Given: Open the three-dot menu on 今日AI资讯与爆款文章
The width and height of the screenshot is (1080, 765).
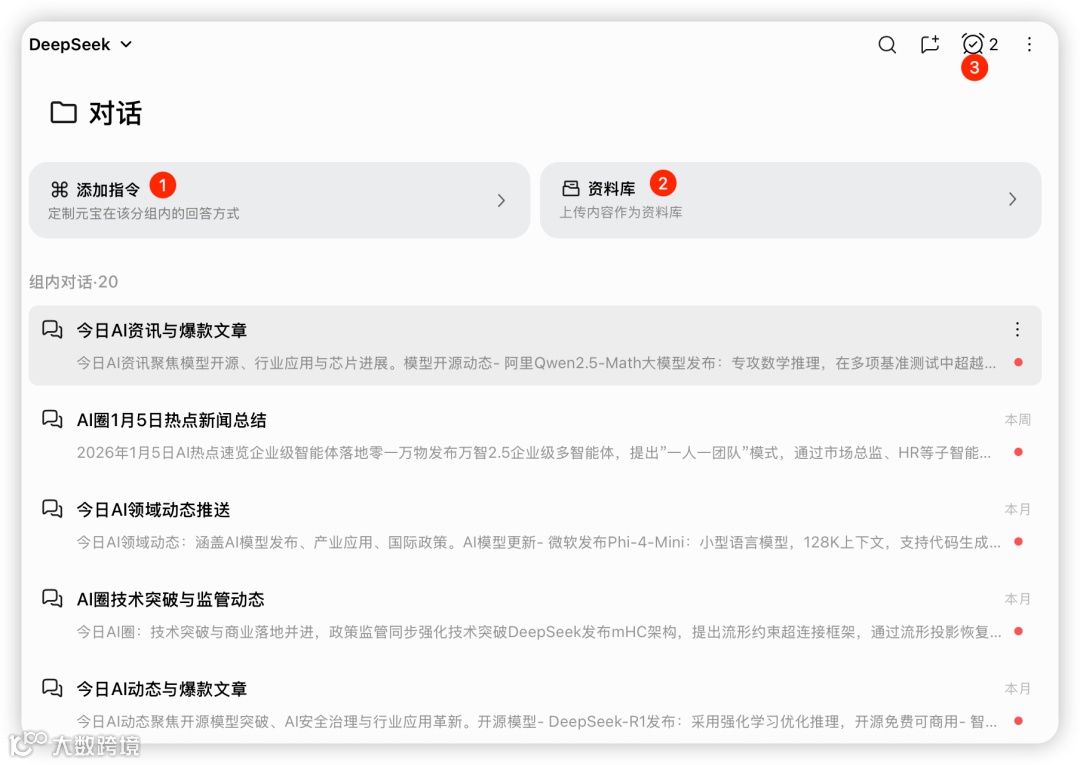Looking at the screenshot, I should click(1017, 328).
